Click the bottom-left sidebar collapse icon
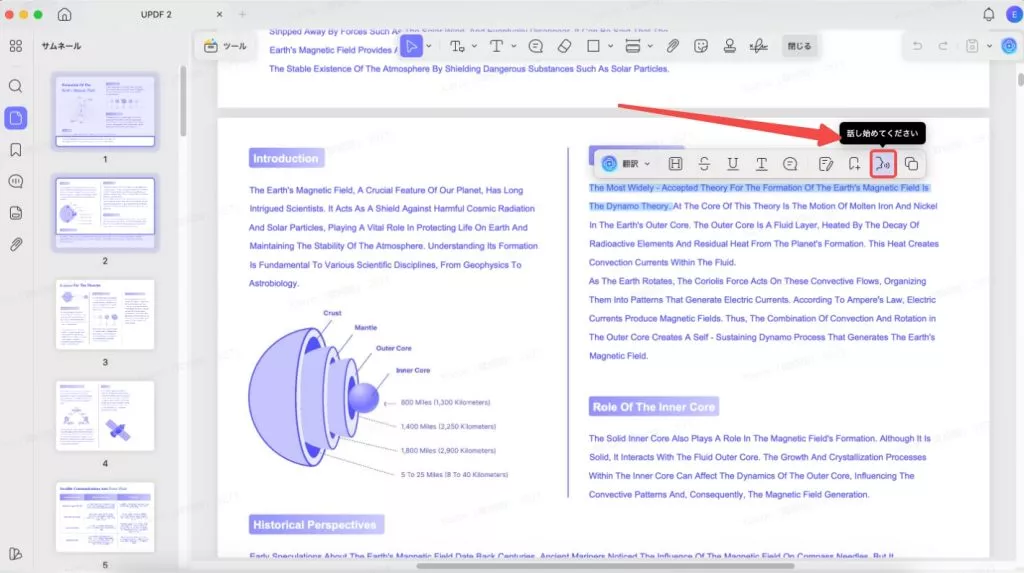This screenshot has height=573, width=1024. coord(16,554)
